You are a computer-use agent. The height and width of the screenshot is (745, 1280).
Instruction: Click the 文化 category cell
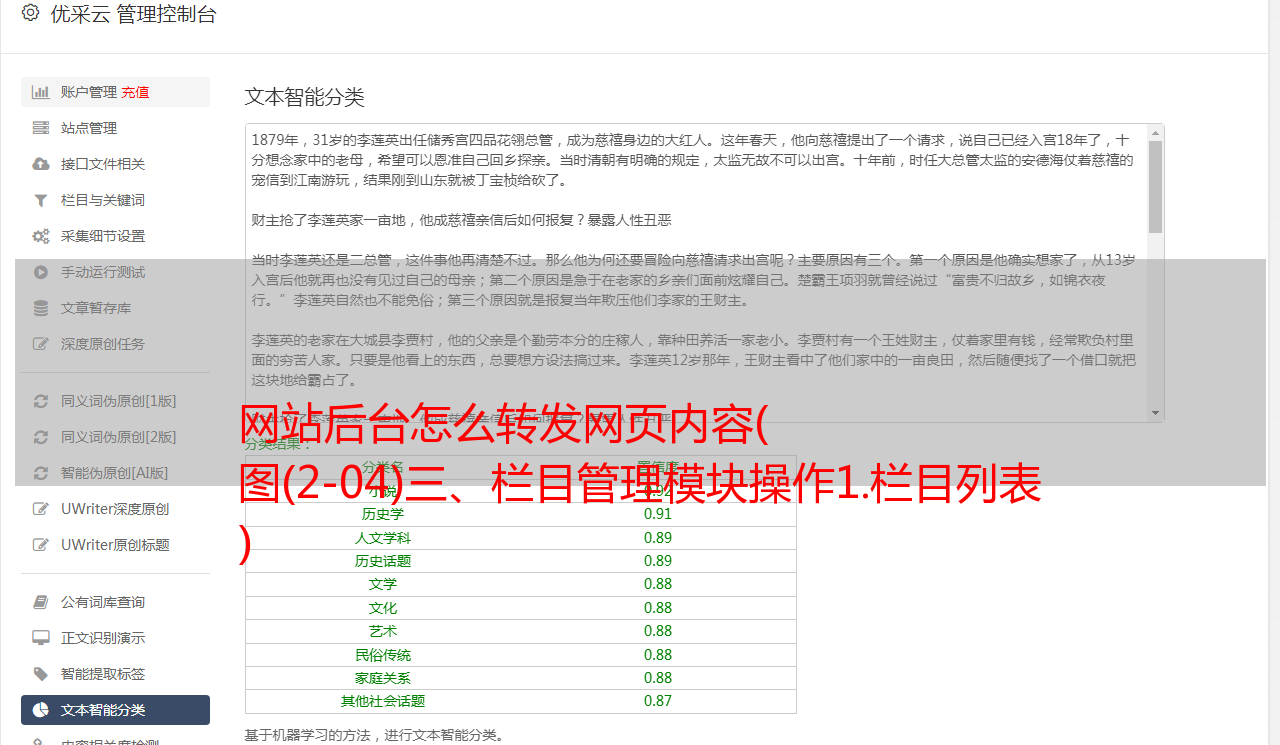pyautogui.click(x=383, y=608)
